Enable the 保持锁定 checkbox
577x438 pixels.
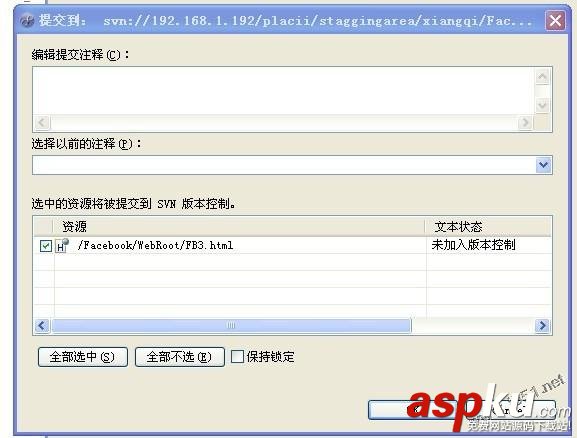click(x=237, y=356)
